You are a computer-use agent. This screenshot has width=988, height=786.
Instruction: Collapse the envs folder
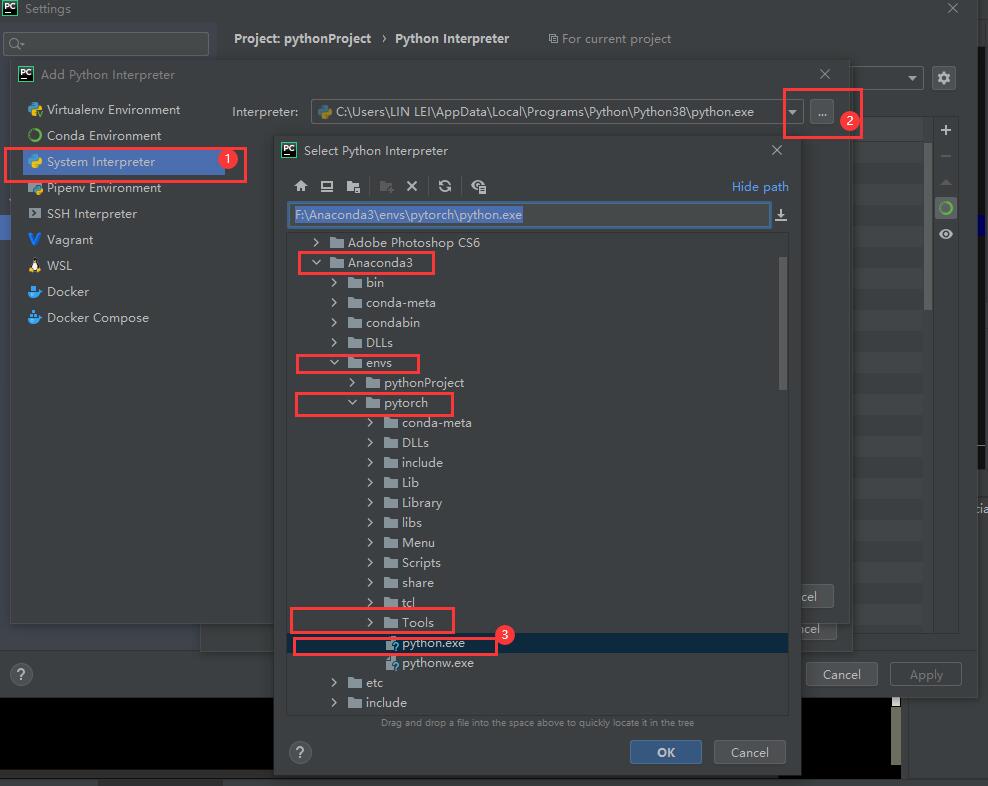tap(335, 362)
